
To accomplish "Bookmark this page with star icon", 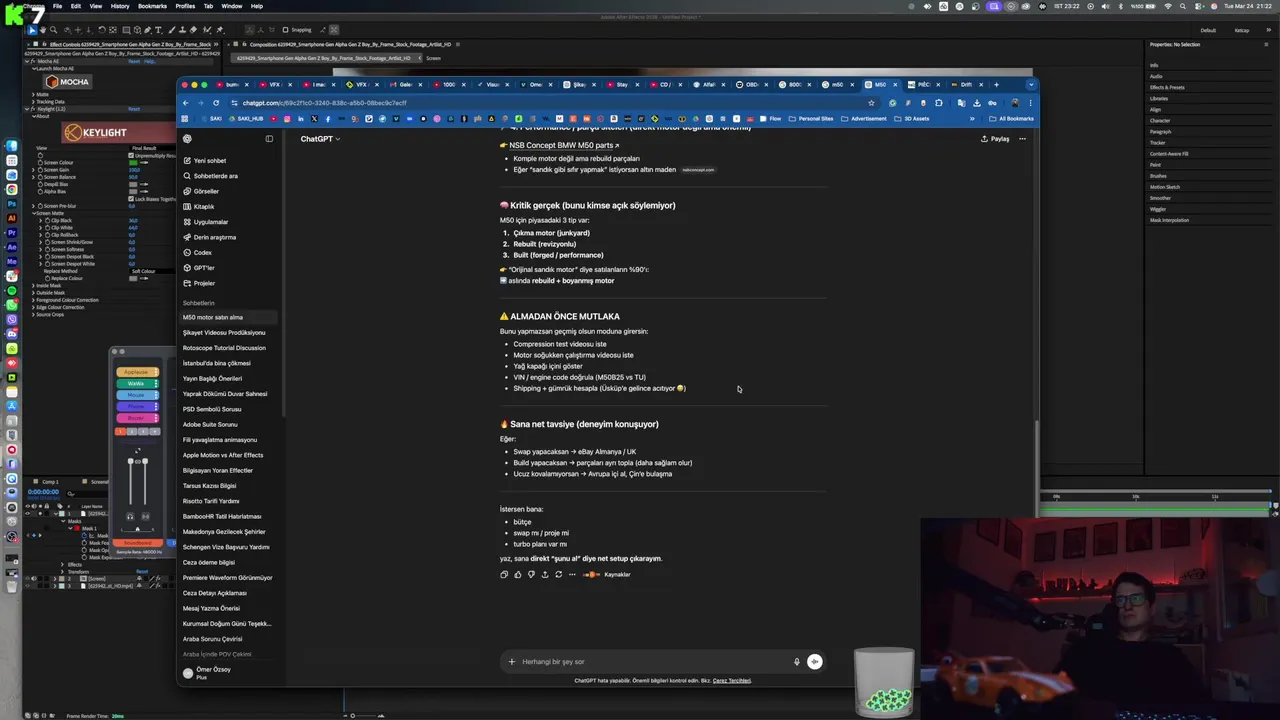I will pyautogui.click(x=871, y=102).
